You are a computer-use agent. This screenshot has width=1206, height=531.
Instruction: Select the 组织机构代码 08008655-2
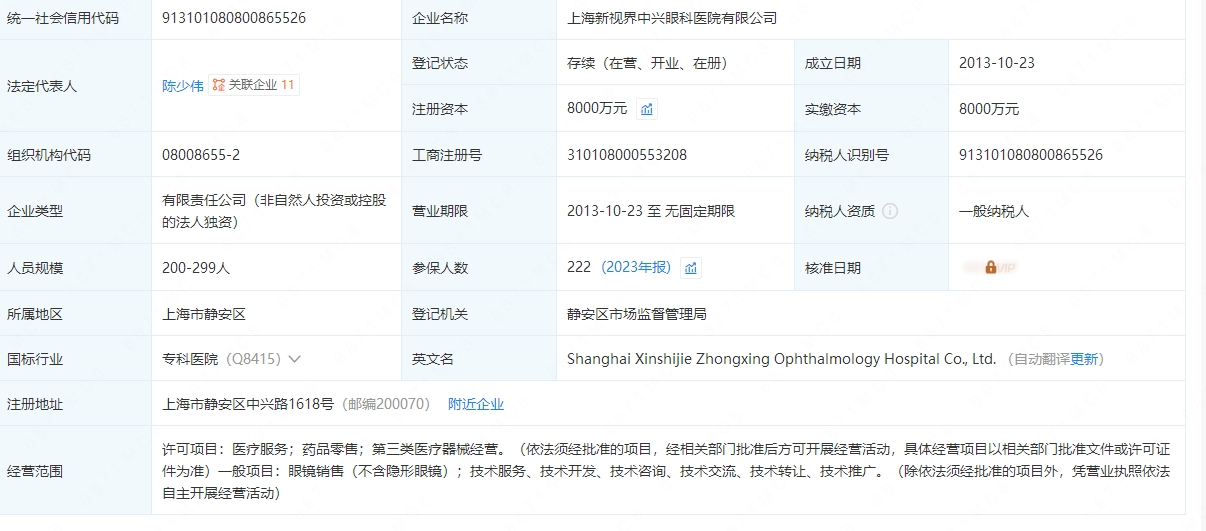click(201, 155)
